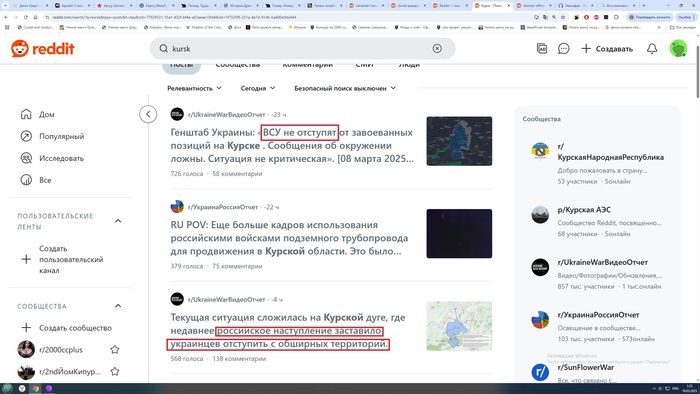700x394 pixels.
Task: Open the Сегодня time filter dropdown
Action: (x=258, y=88)
